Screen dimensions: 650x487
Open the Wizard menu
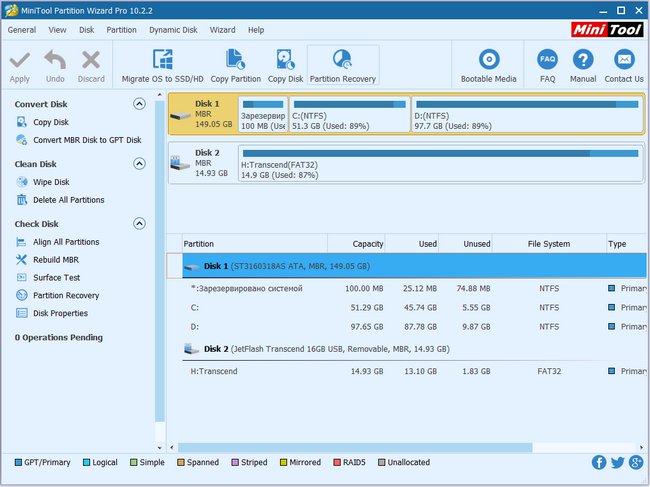(x=222, y=30)
